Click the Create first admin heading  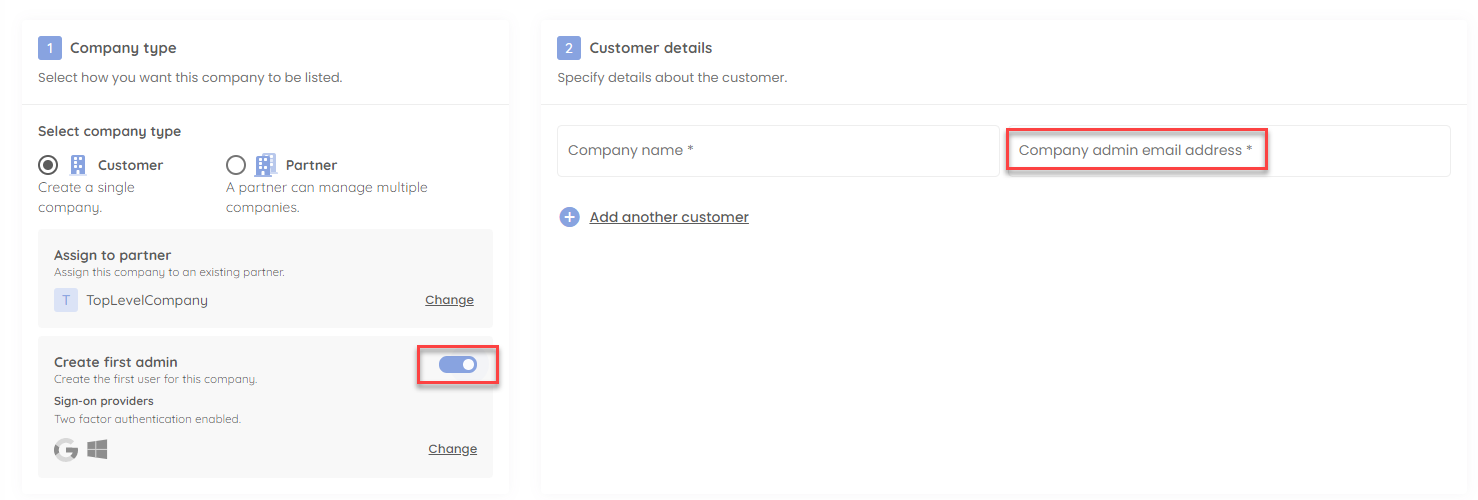point(116,362)
